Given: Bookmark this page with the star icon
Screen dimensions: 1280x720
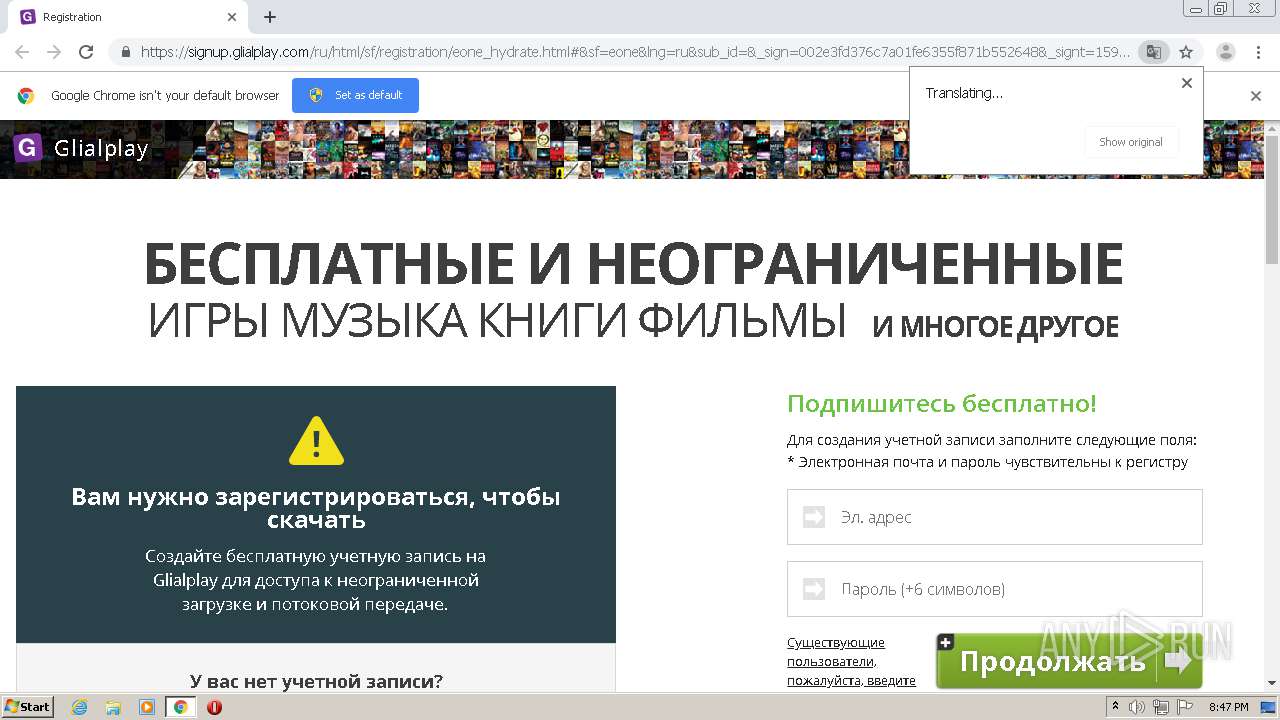Looking at the screenshot, I should (x=1186, y=52).
